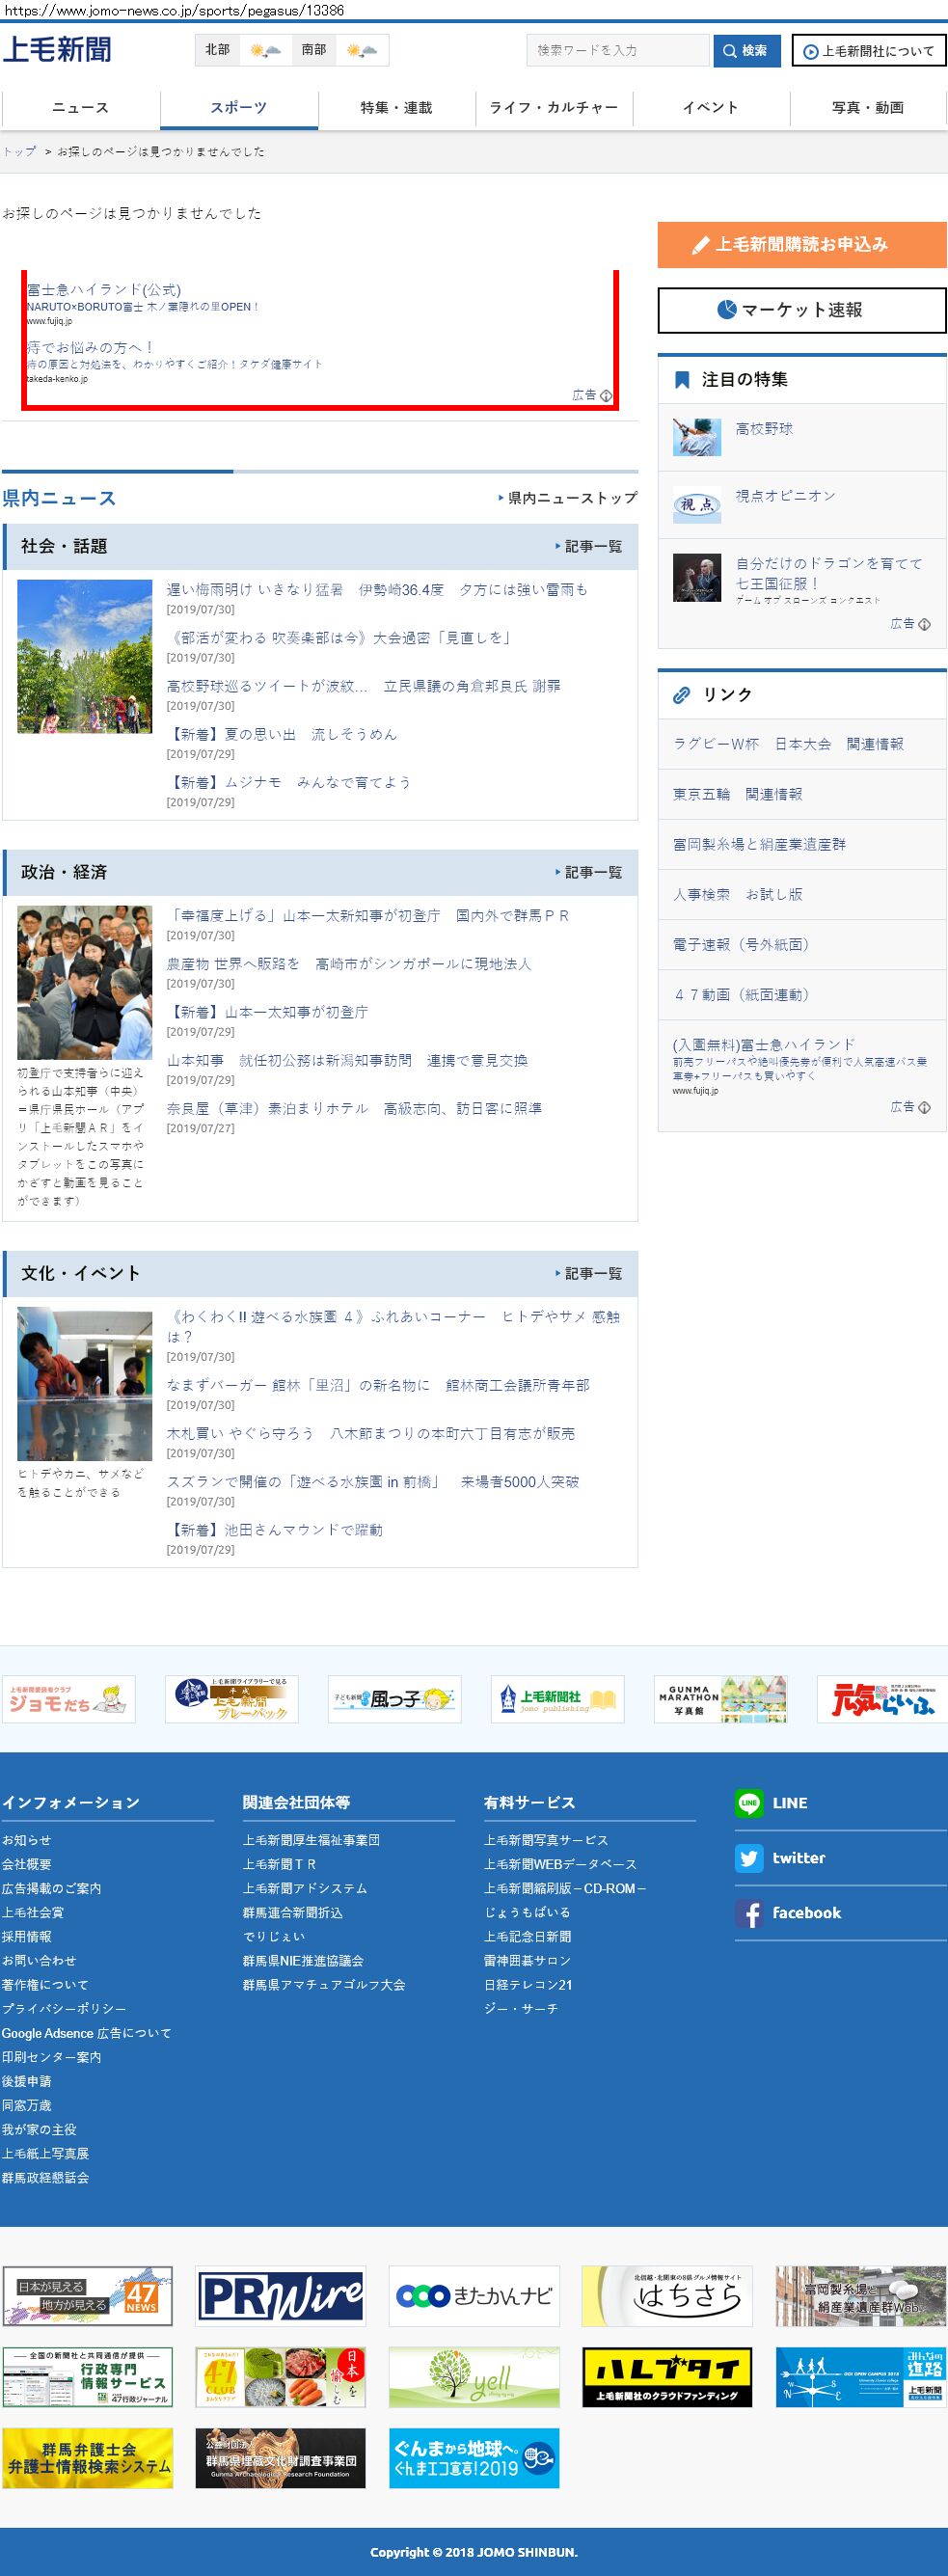Expand 政治・経済 記事一覧 article list
This screenshot has width=948, height=2576.
tap(590, 872)
